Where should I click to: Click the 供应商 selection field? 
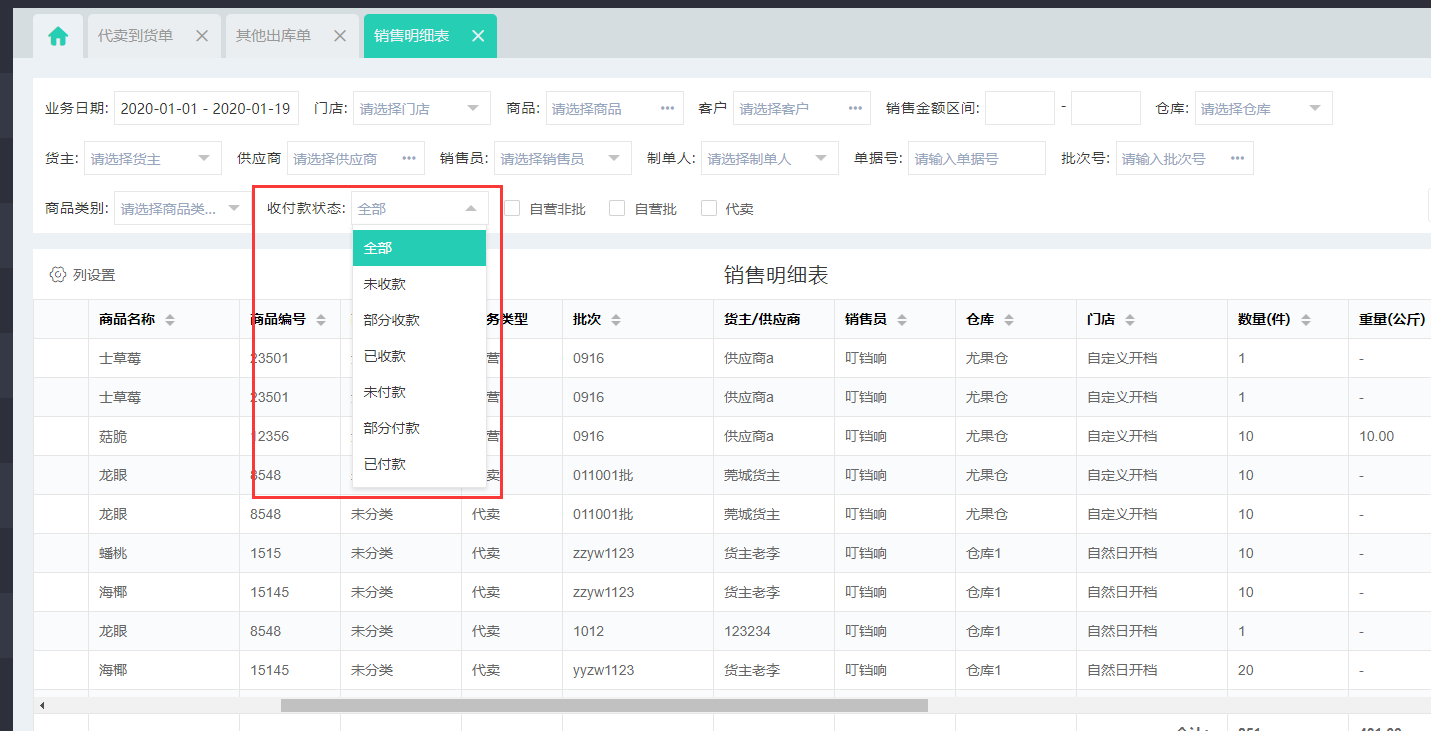click(x=356, y=158)
